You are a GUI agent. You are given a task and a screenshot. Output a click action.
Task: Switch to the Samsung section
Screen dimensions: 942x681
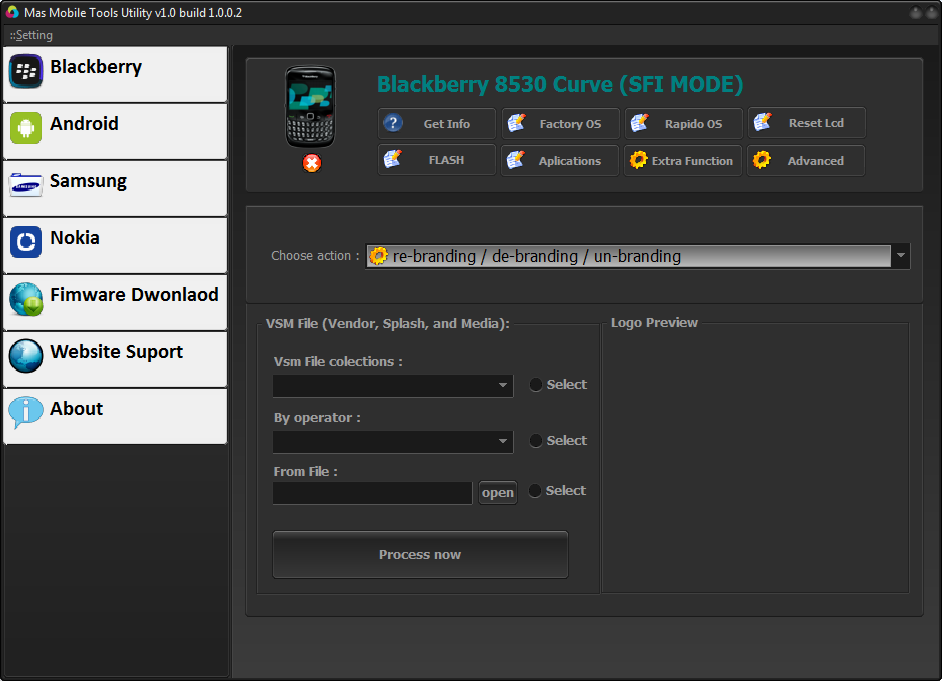point(115,188)
